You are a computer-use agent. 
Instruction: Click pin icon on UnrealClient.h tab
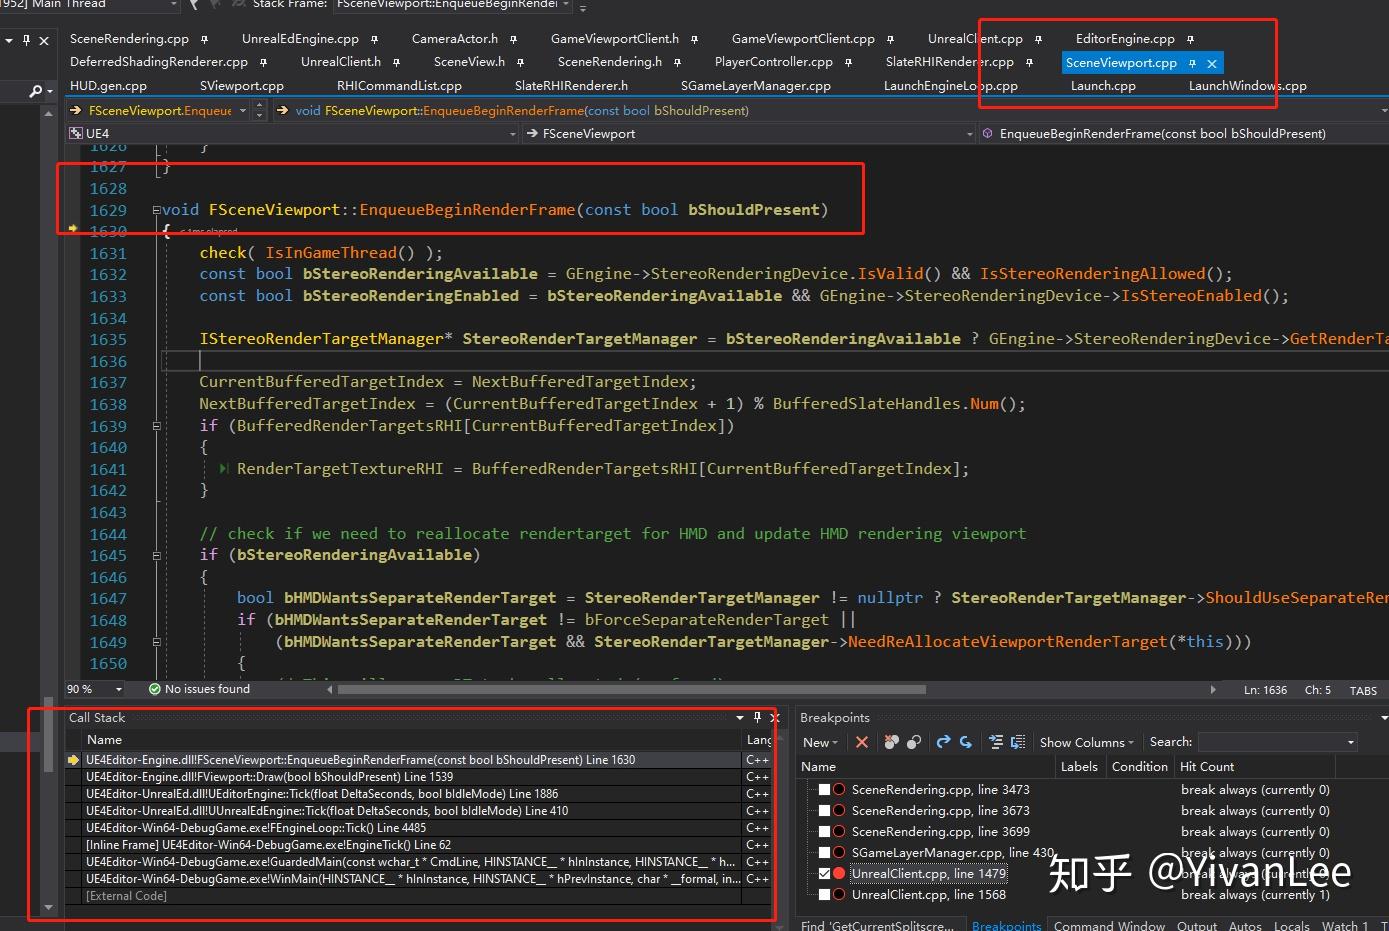coord(396,62)
